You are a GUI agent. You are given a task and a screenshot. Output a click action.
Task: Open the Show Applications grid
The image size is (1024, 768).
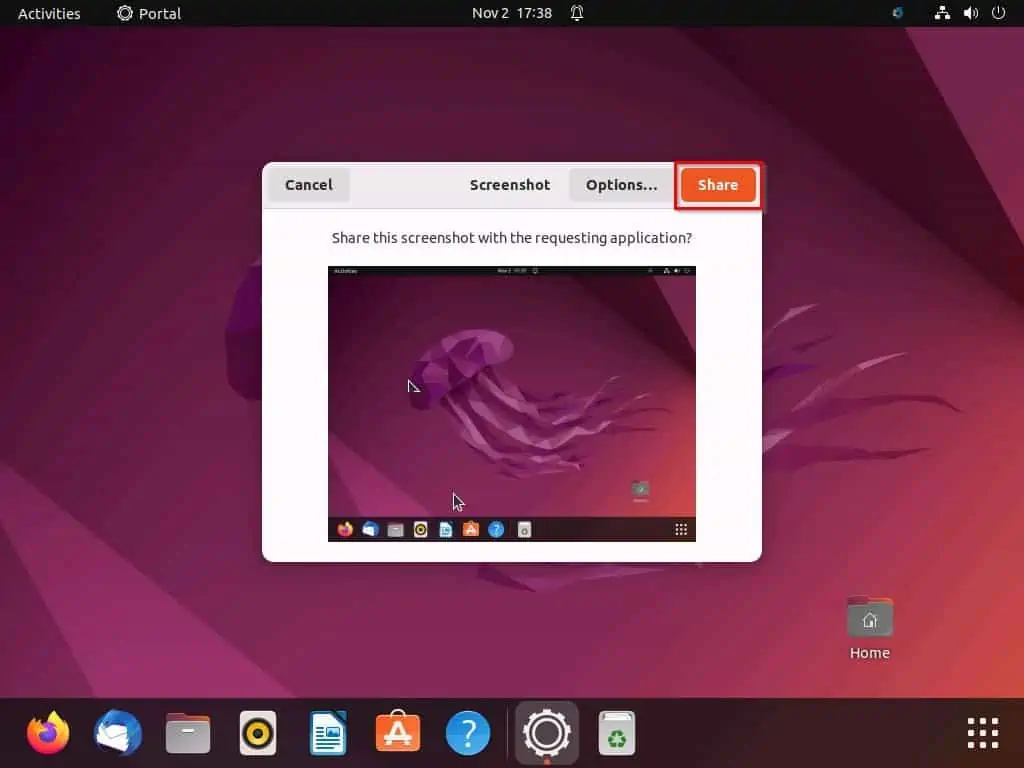click(981, 732)
